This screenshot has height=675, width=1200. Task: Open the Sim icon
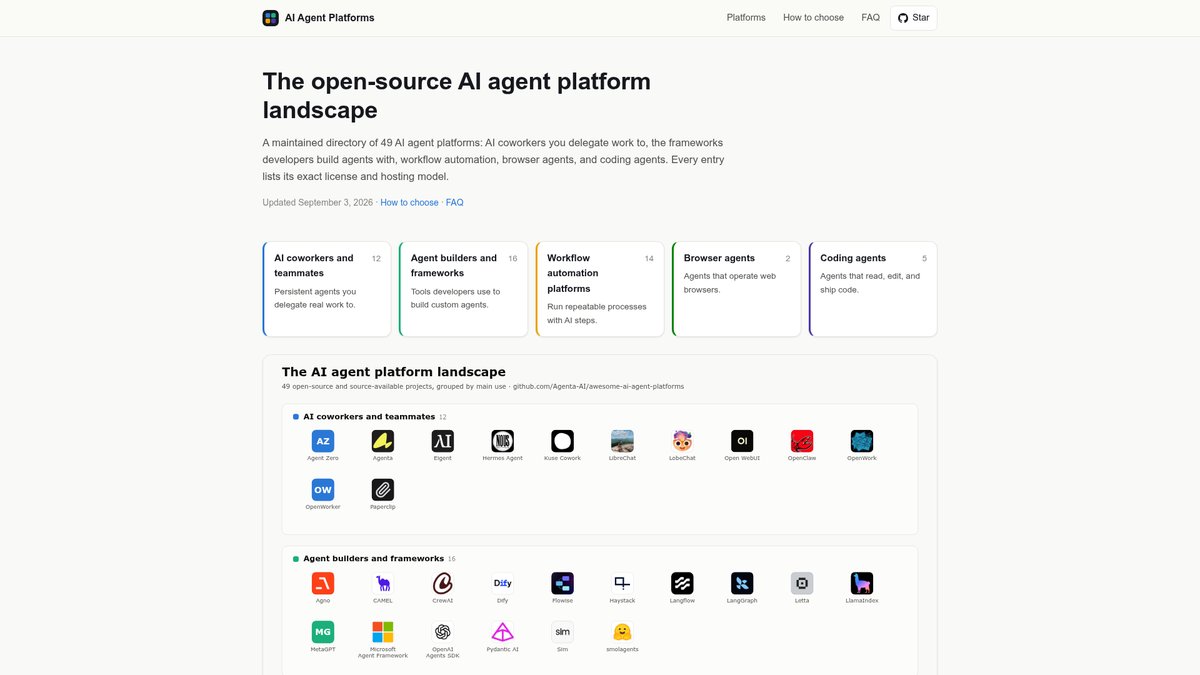tap(563, 632)
